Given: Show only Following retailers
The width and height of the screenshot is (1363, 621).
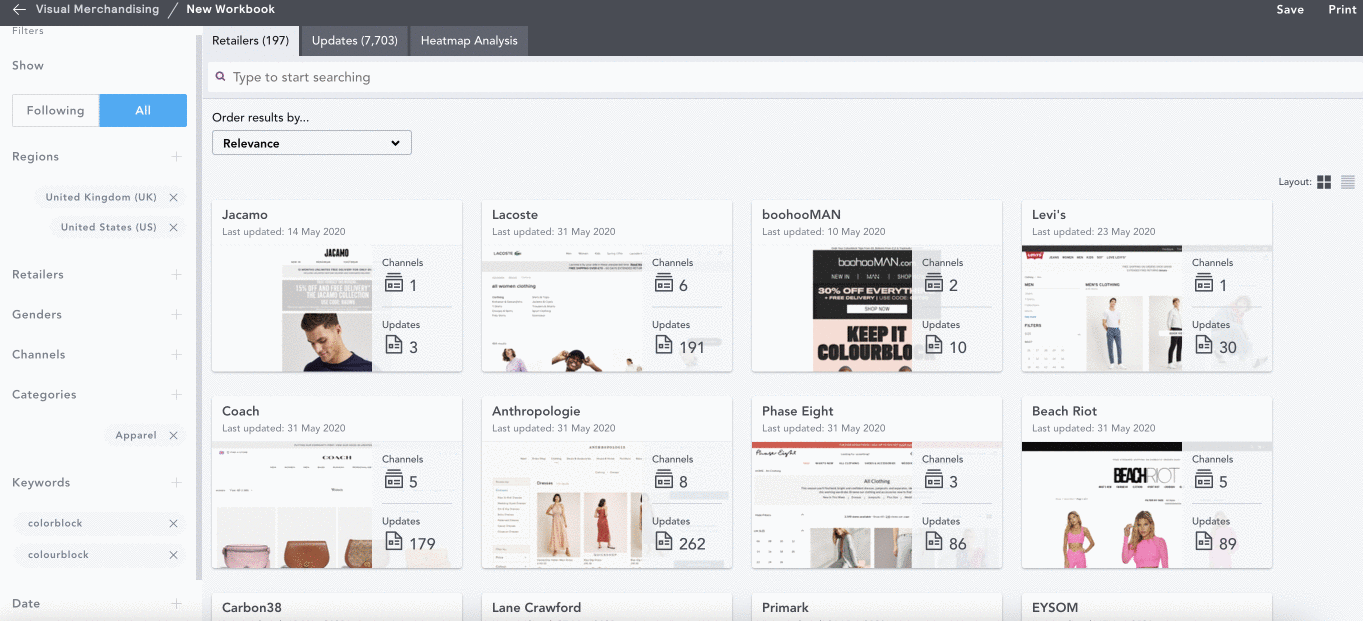Looking at the screenshot, I should [56, 110].
